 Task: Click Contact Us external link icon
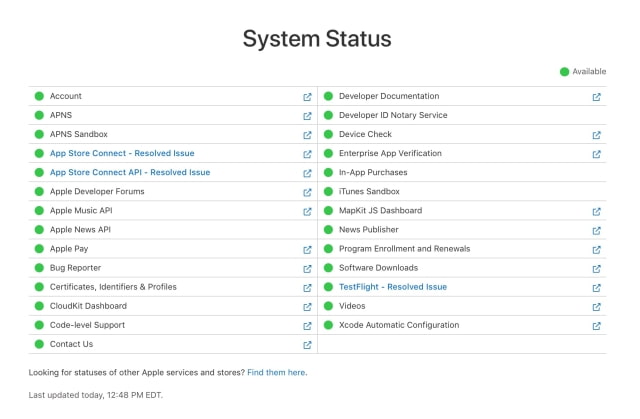[307, 344]
